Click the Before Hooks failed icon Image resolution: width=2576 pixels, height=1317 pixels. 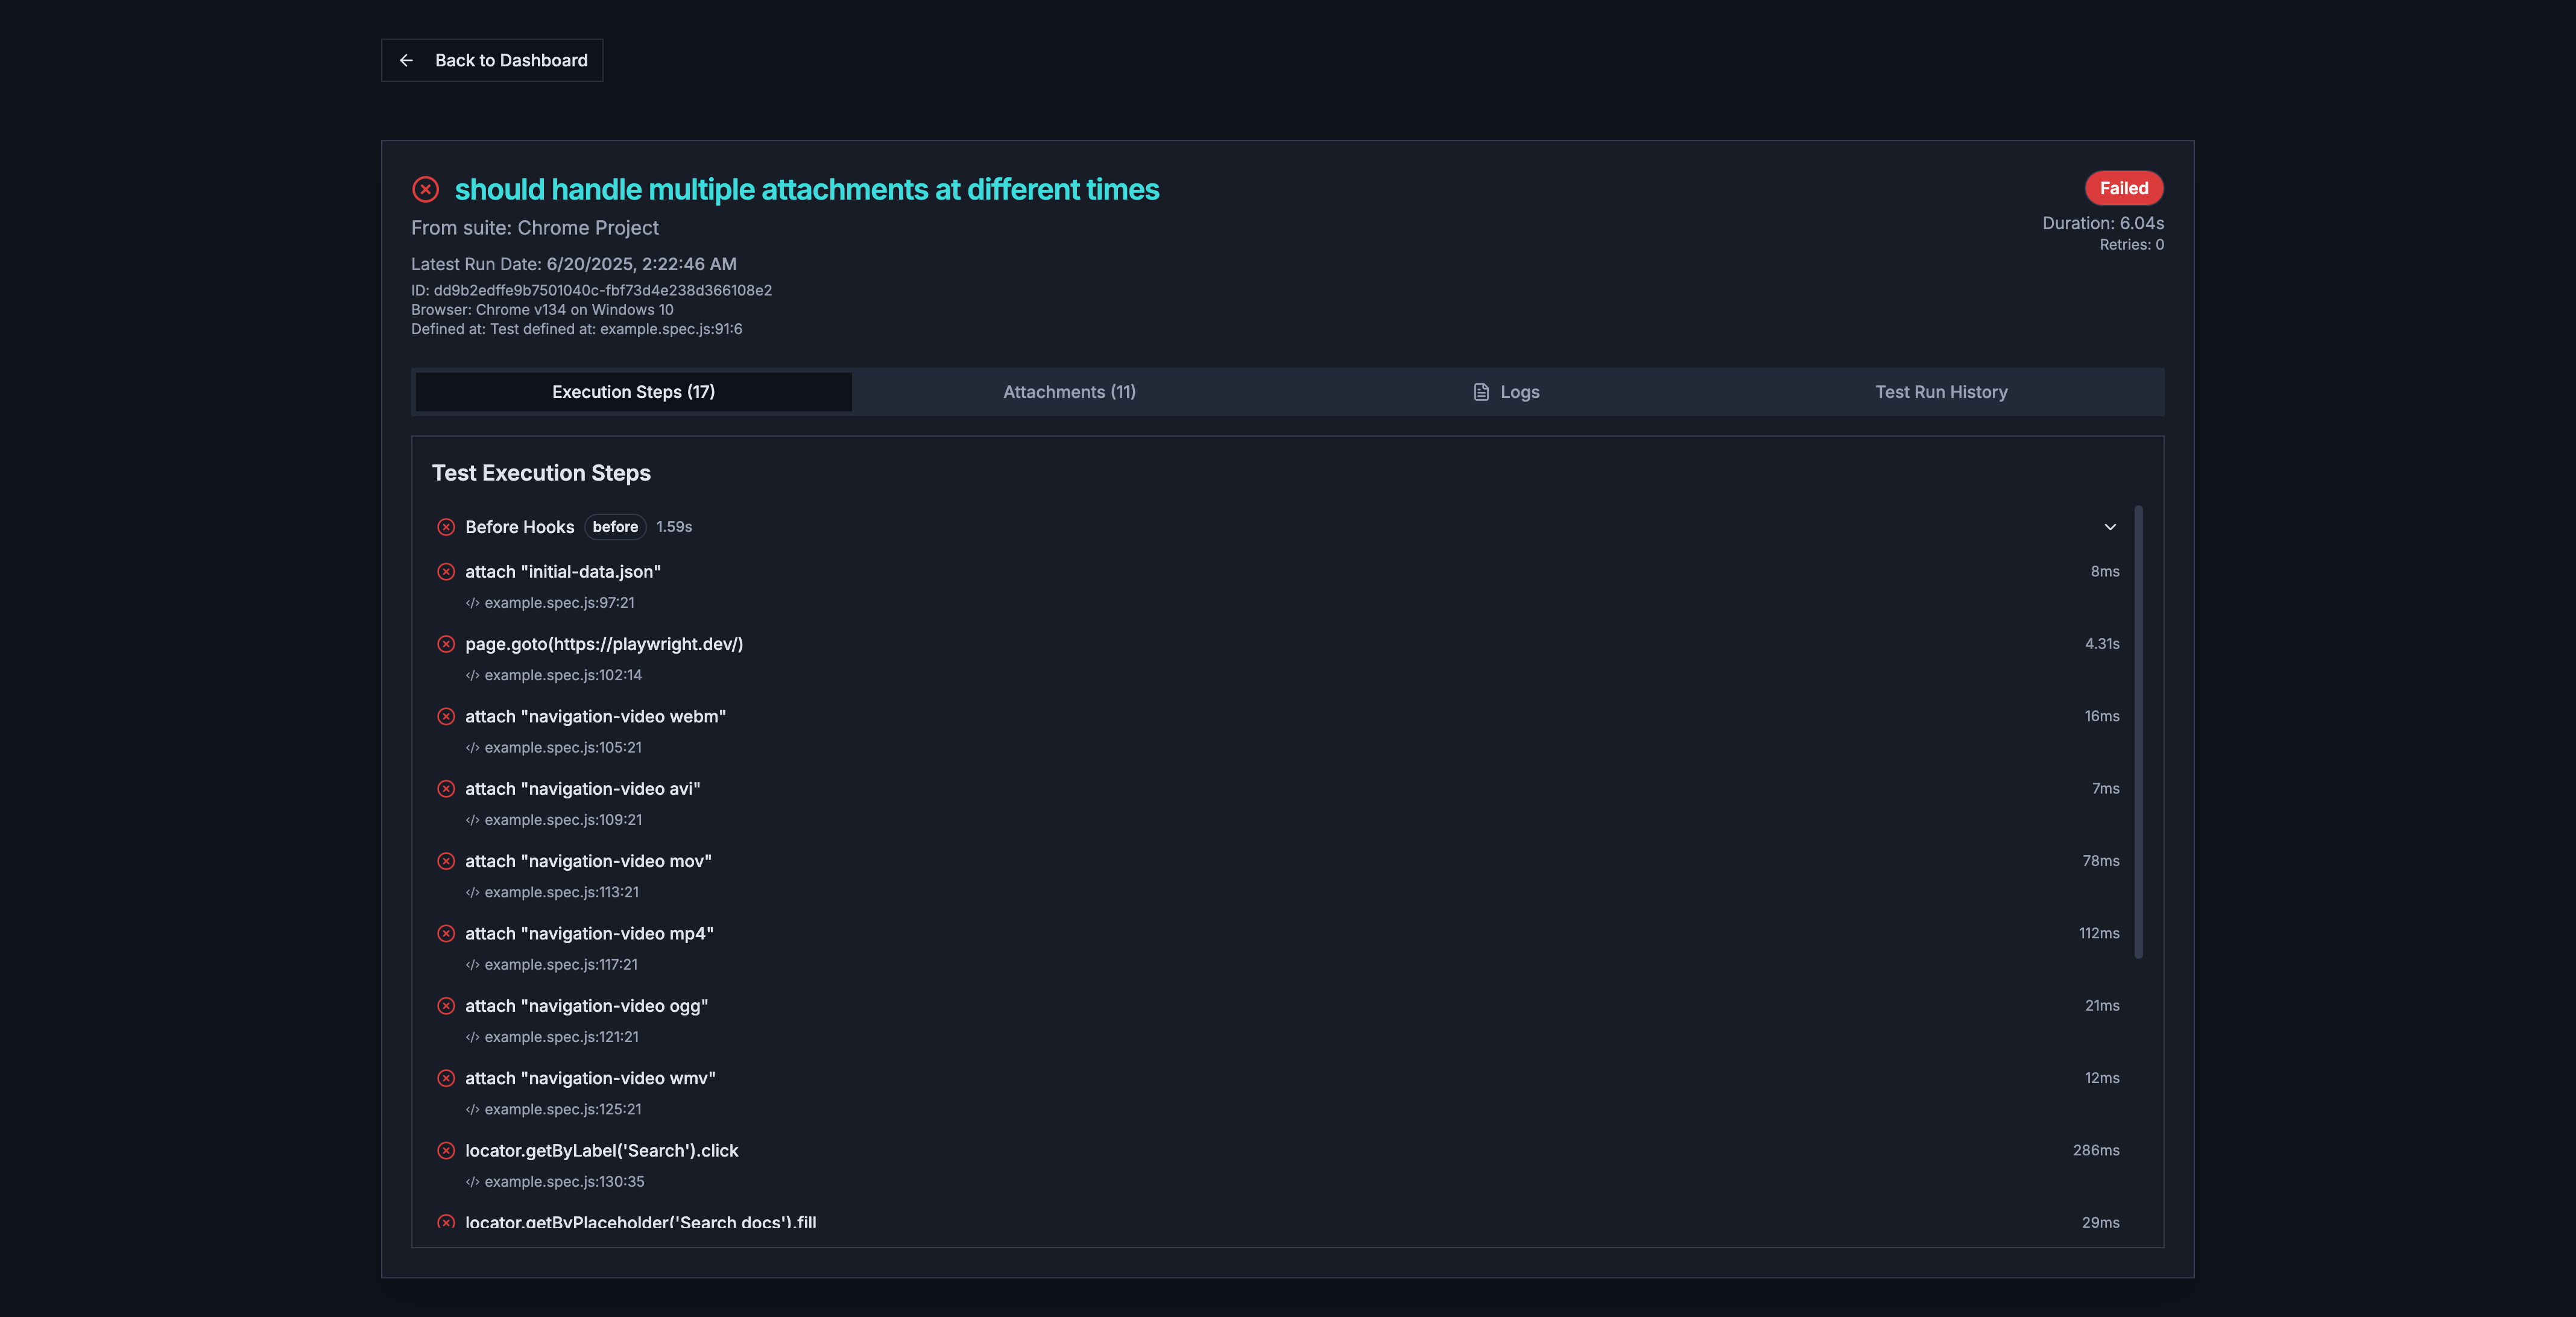point(446,527)
